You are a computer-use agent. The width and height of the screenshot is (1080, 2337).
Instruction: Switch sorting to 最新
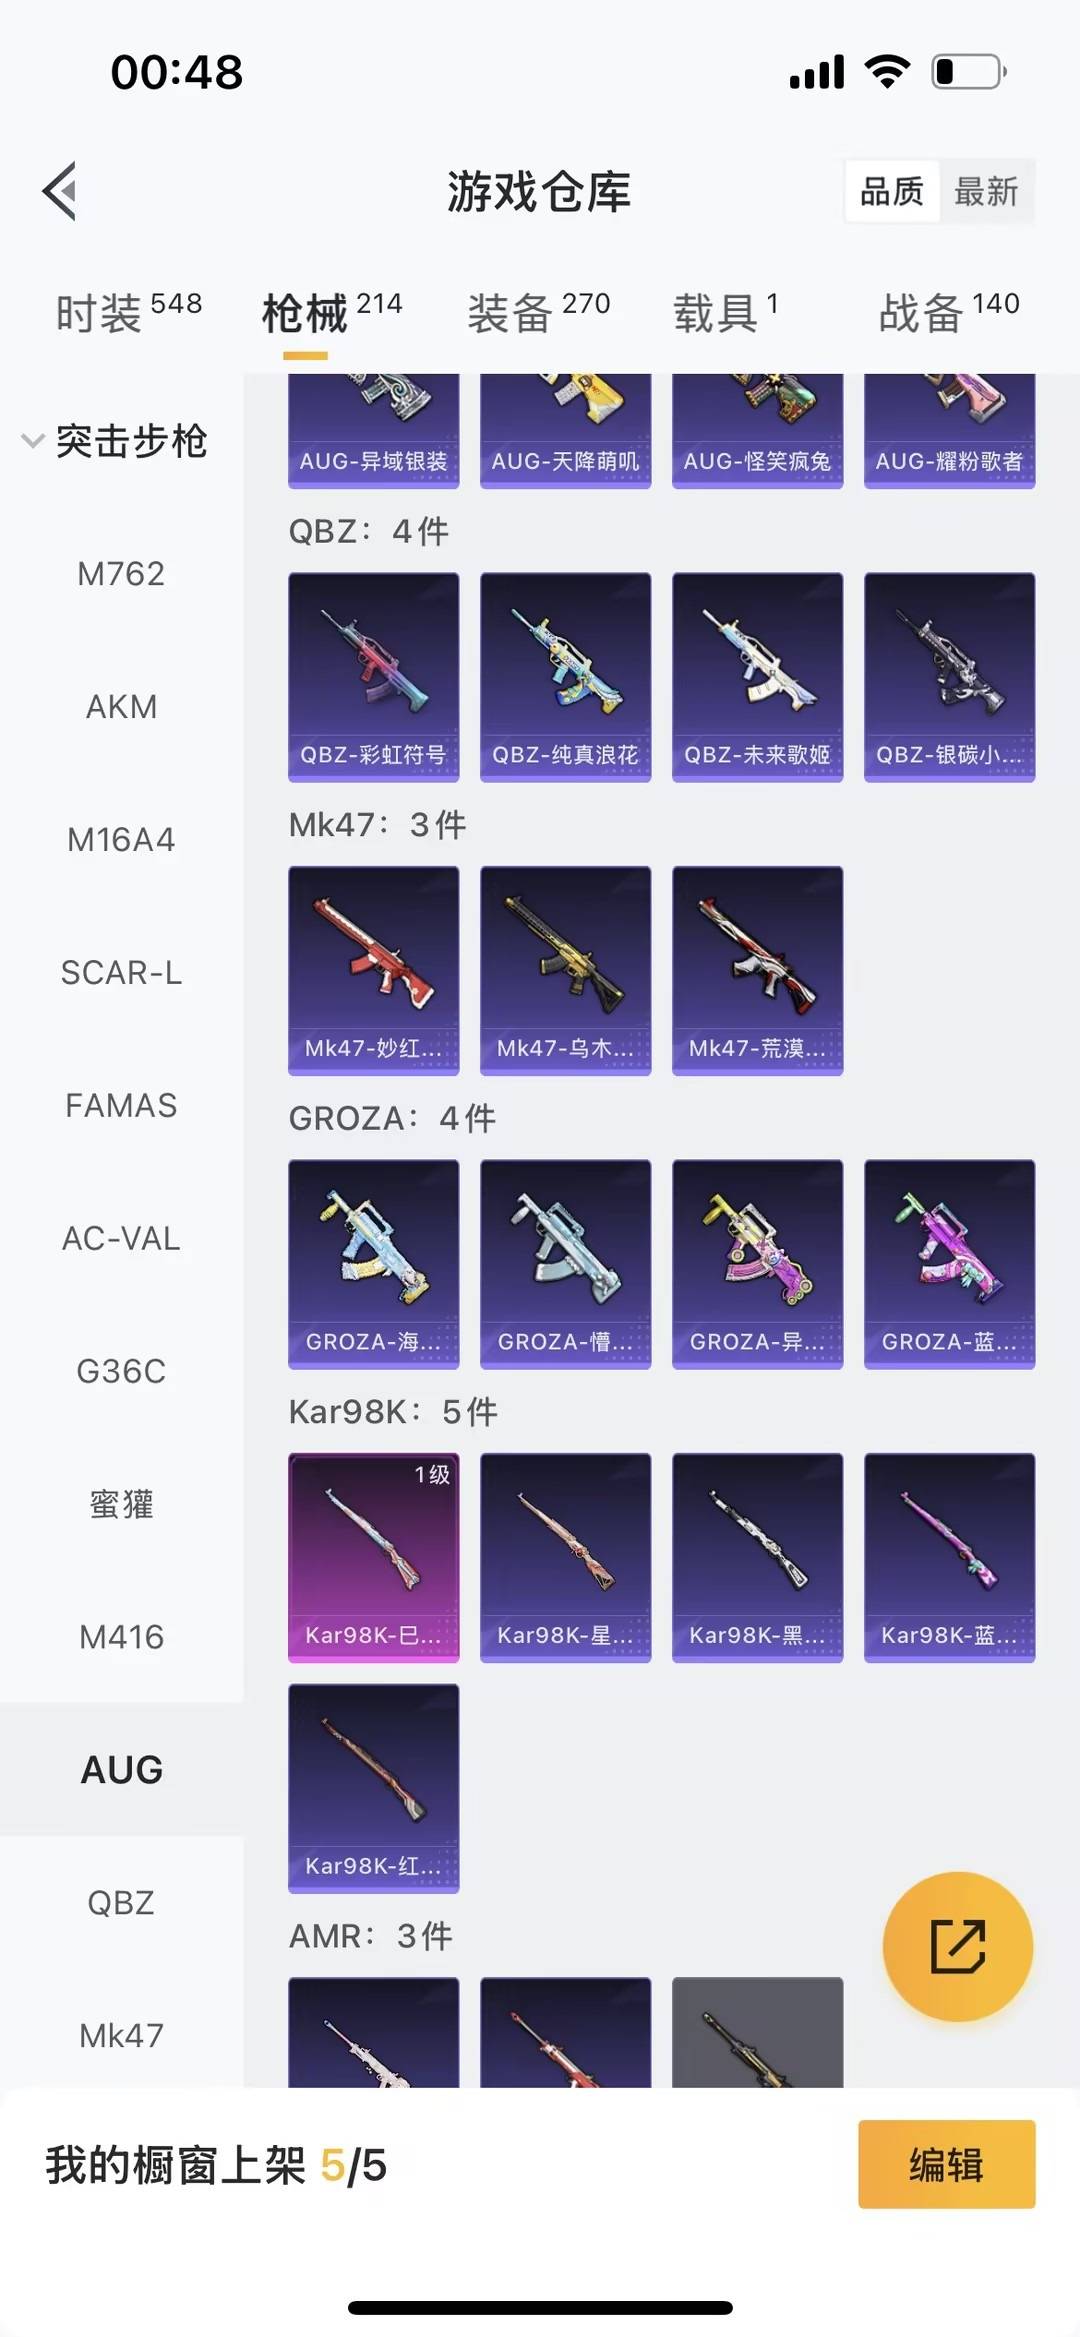point(986,191)
